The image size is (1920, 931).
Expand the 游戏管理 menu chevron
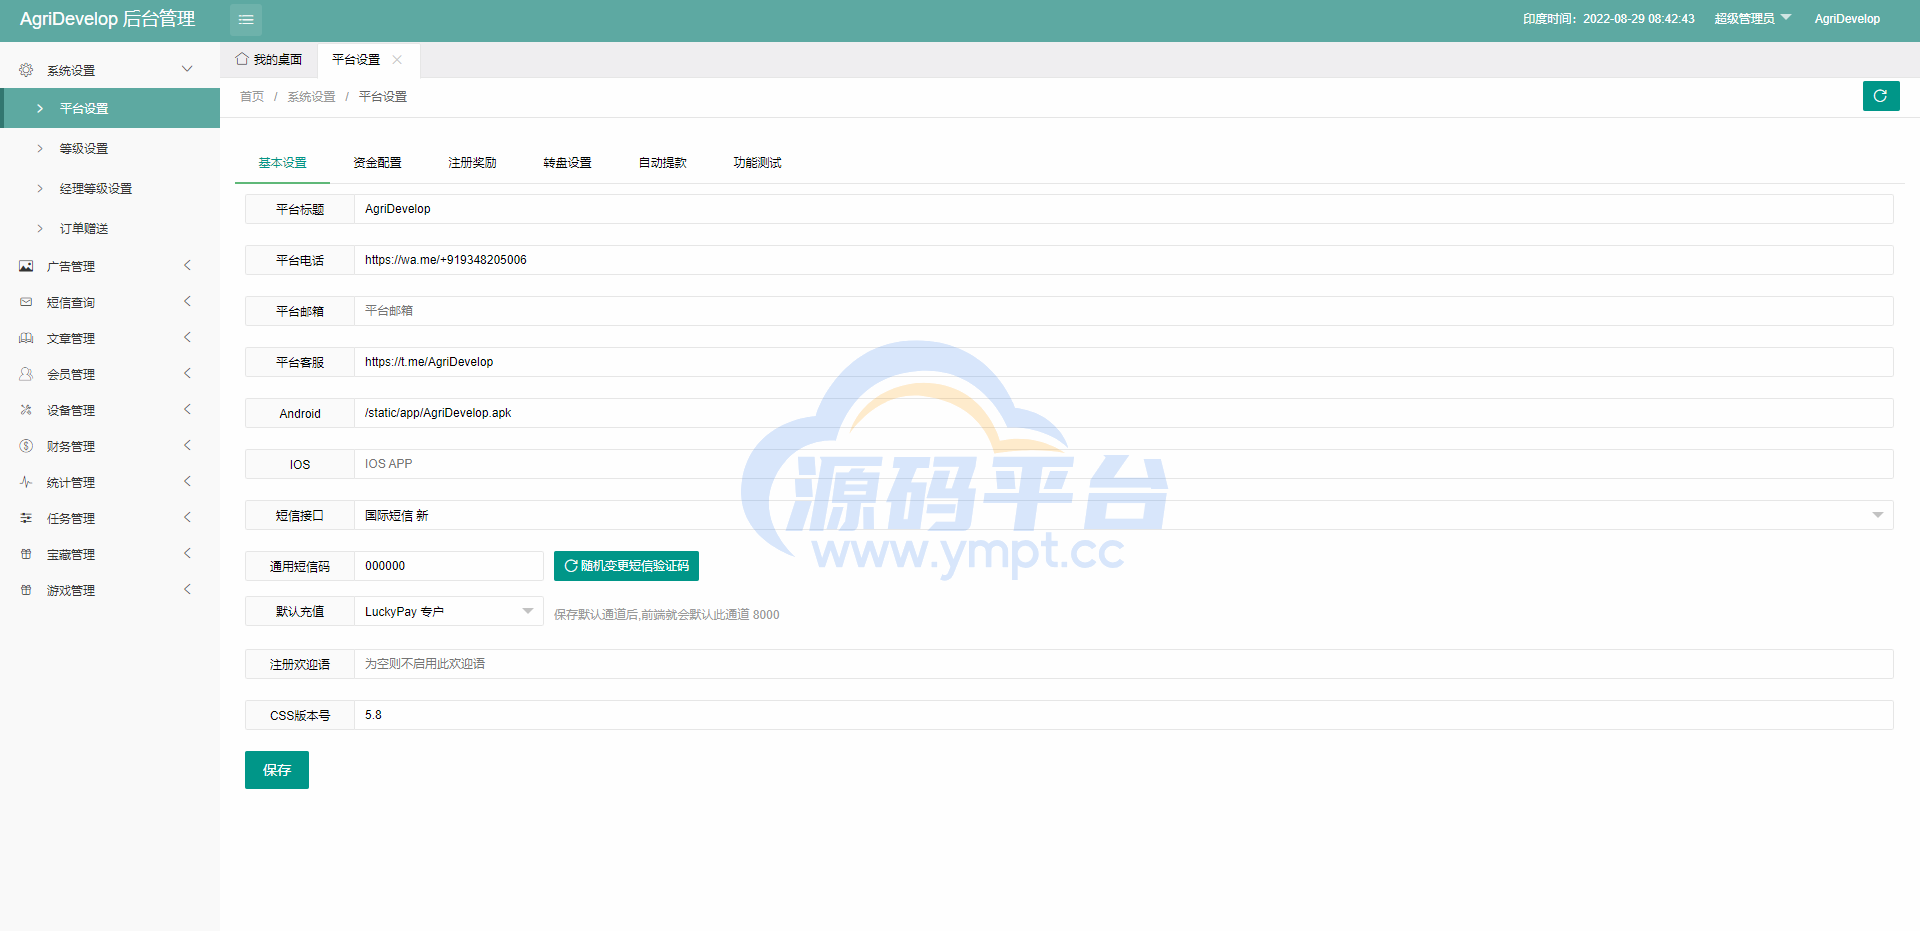[187, 589]
